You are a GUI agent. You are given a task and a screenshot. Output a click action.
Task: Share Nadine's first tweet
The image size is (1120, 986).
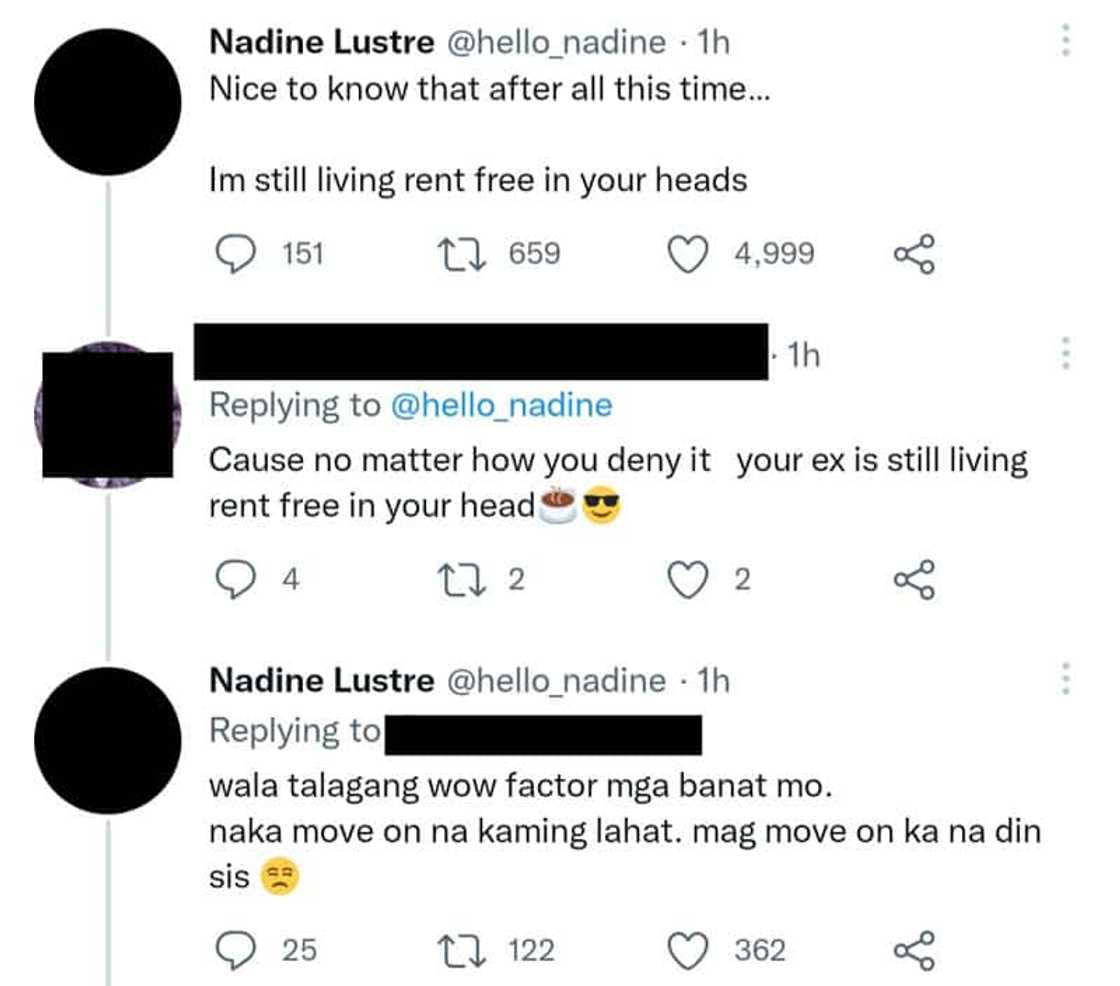point(914,254)
